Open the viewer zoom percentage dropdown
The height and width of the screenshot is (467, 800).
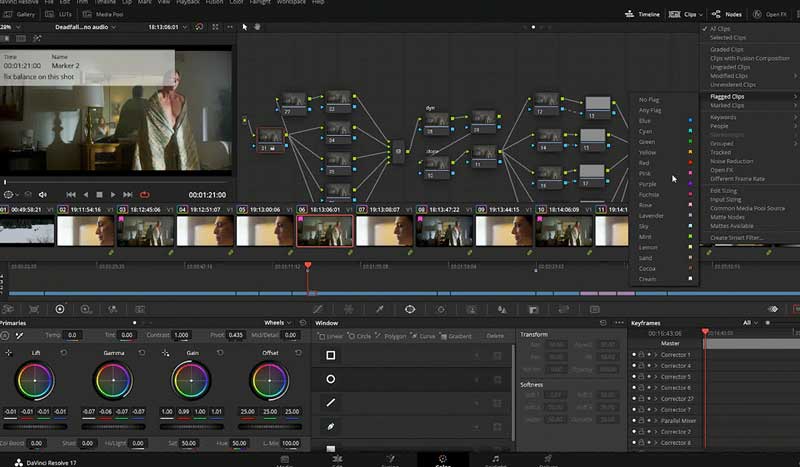(10, 27)
